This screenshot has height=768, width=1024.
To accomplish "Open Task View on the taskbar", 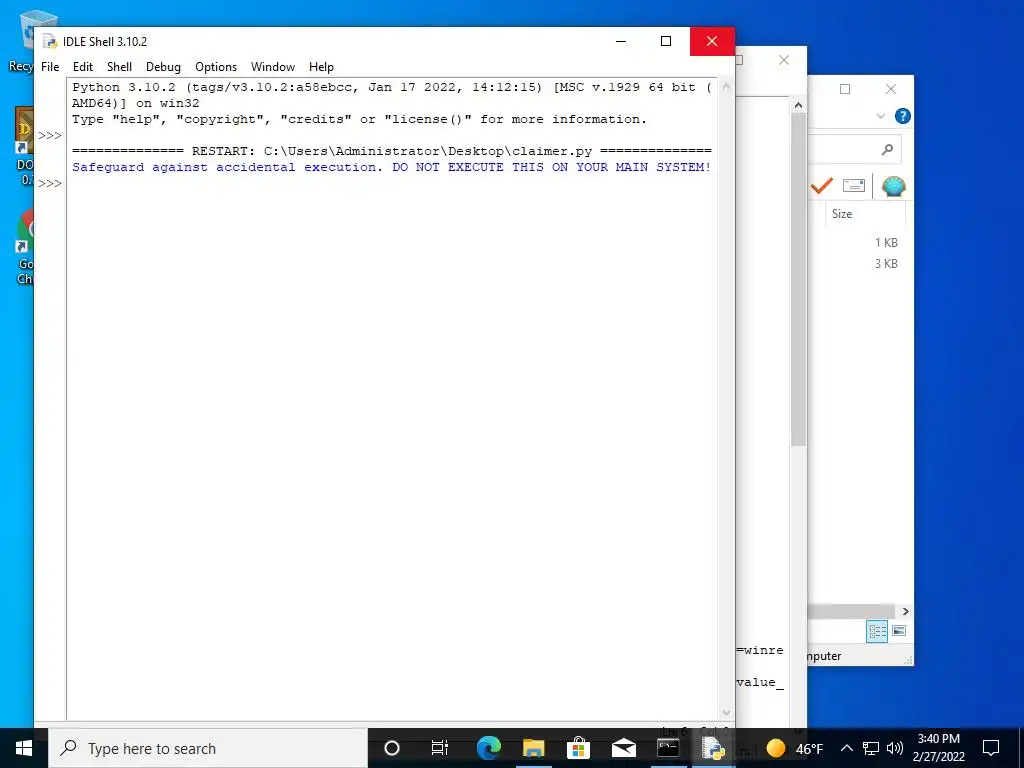I will point(440,748).
